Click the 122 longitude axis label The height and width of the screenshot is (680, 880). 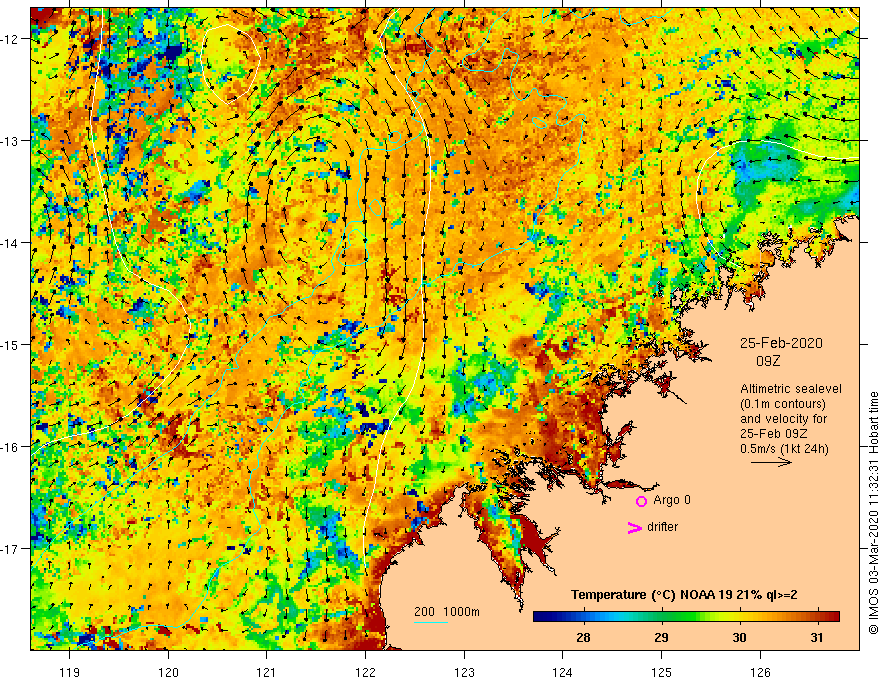pos(365,672)
